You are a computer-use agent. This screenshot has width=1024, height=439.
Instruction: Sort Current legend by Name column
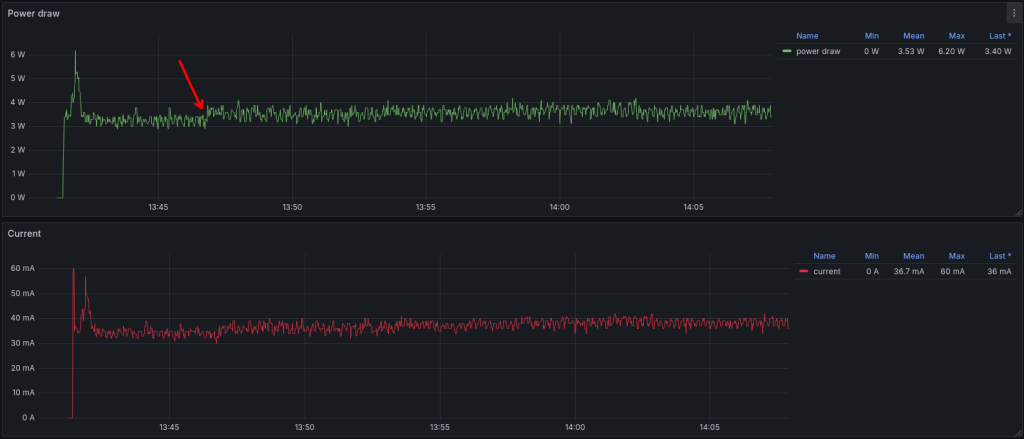pyautogui.click(x=824, y=255)
